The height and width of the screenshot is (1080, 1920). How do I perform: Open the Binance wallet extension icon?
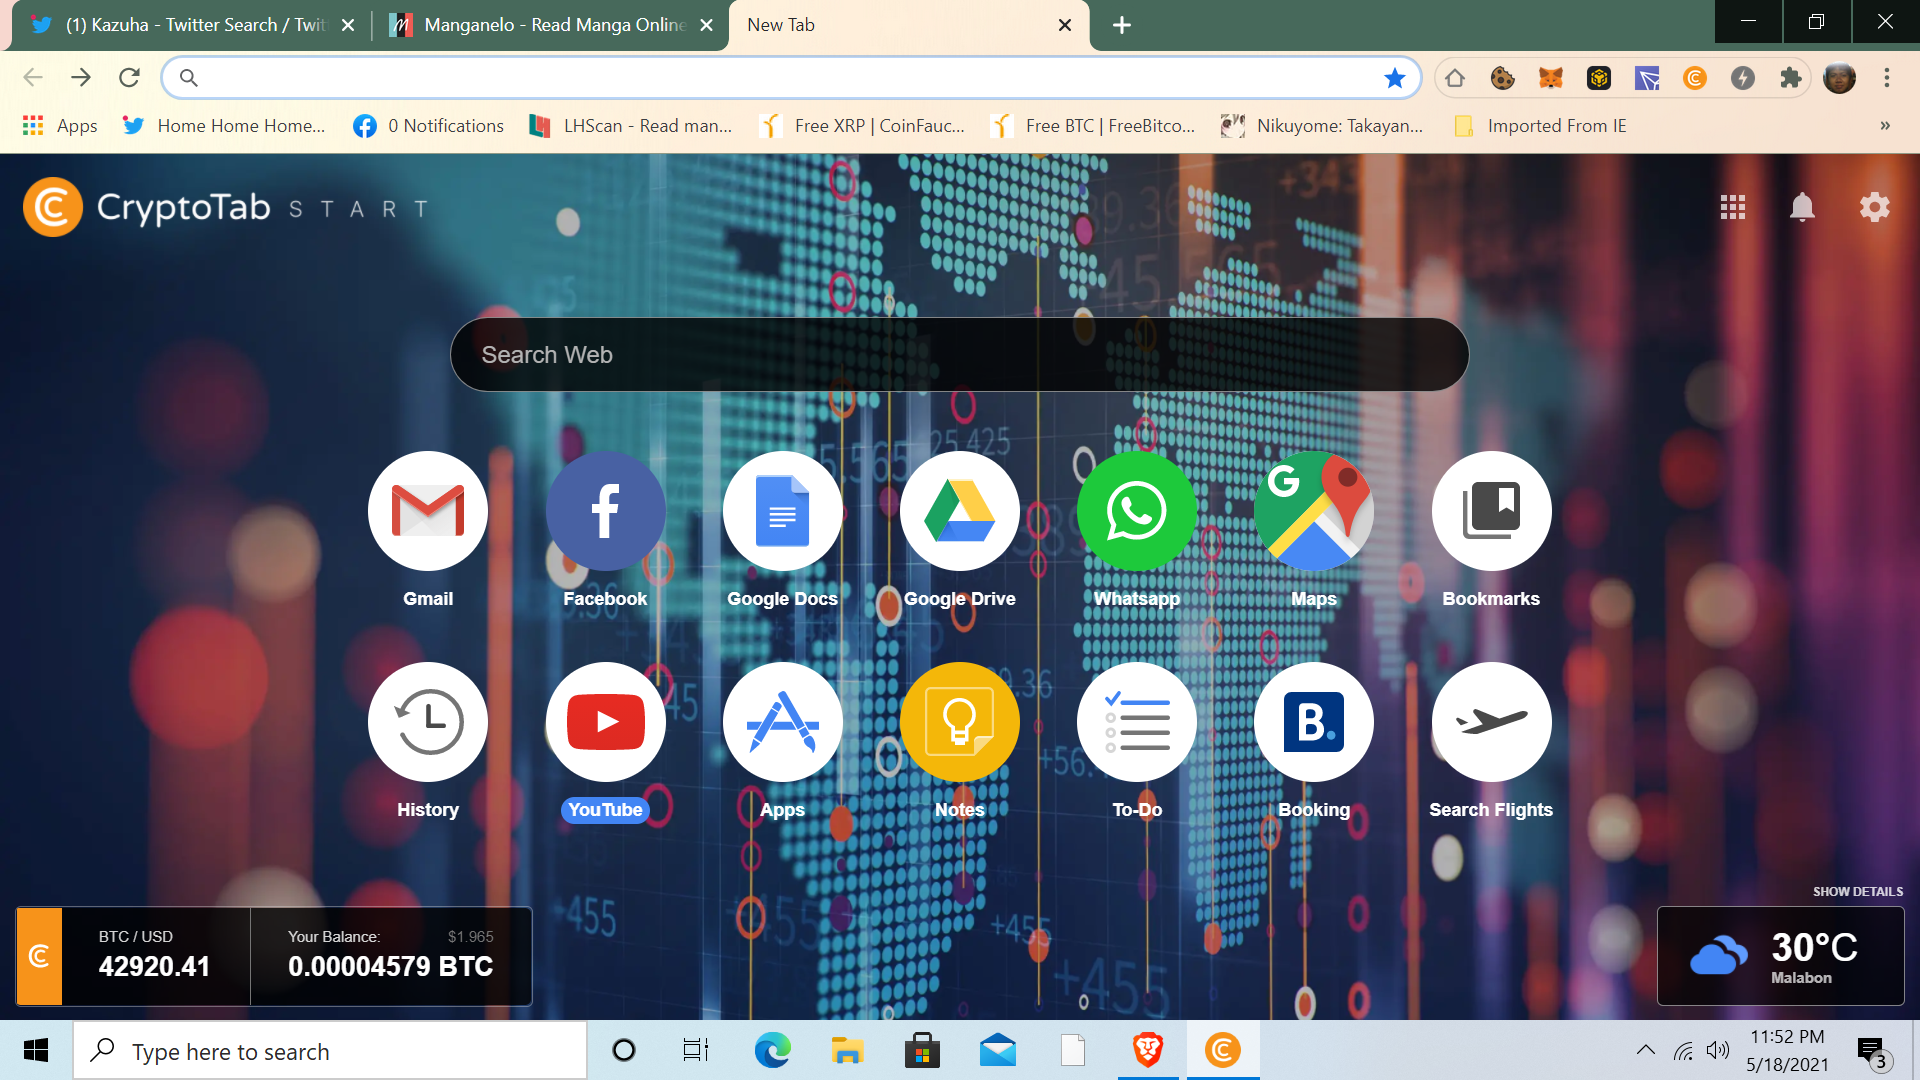click(1598, 78)
